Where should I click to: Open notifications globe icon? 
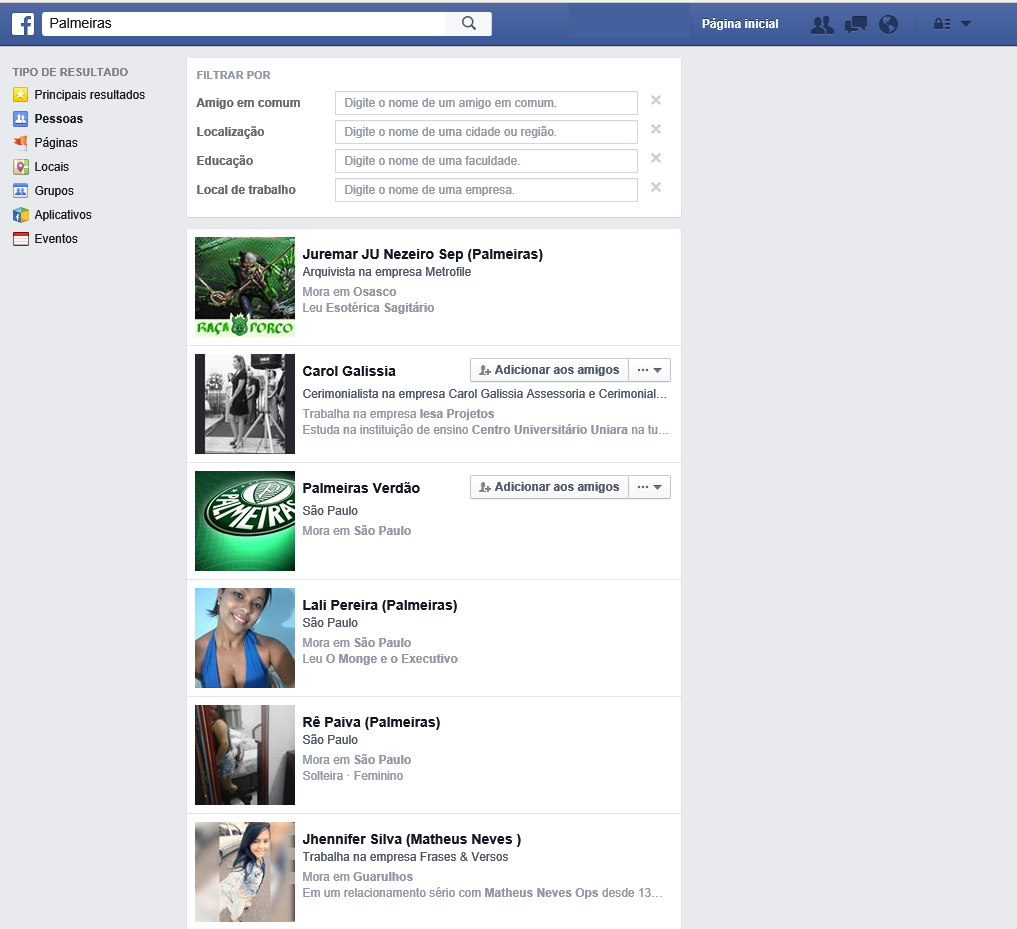coord(889,25)
